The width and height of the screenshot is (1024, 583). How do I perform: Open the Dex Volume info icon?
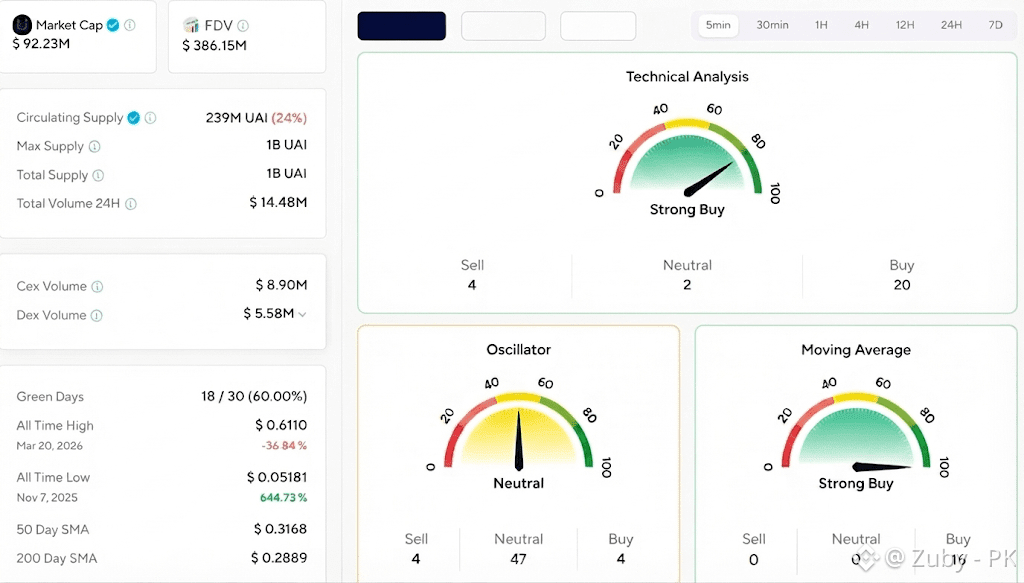click(x=97, y=315)
